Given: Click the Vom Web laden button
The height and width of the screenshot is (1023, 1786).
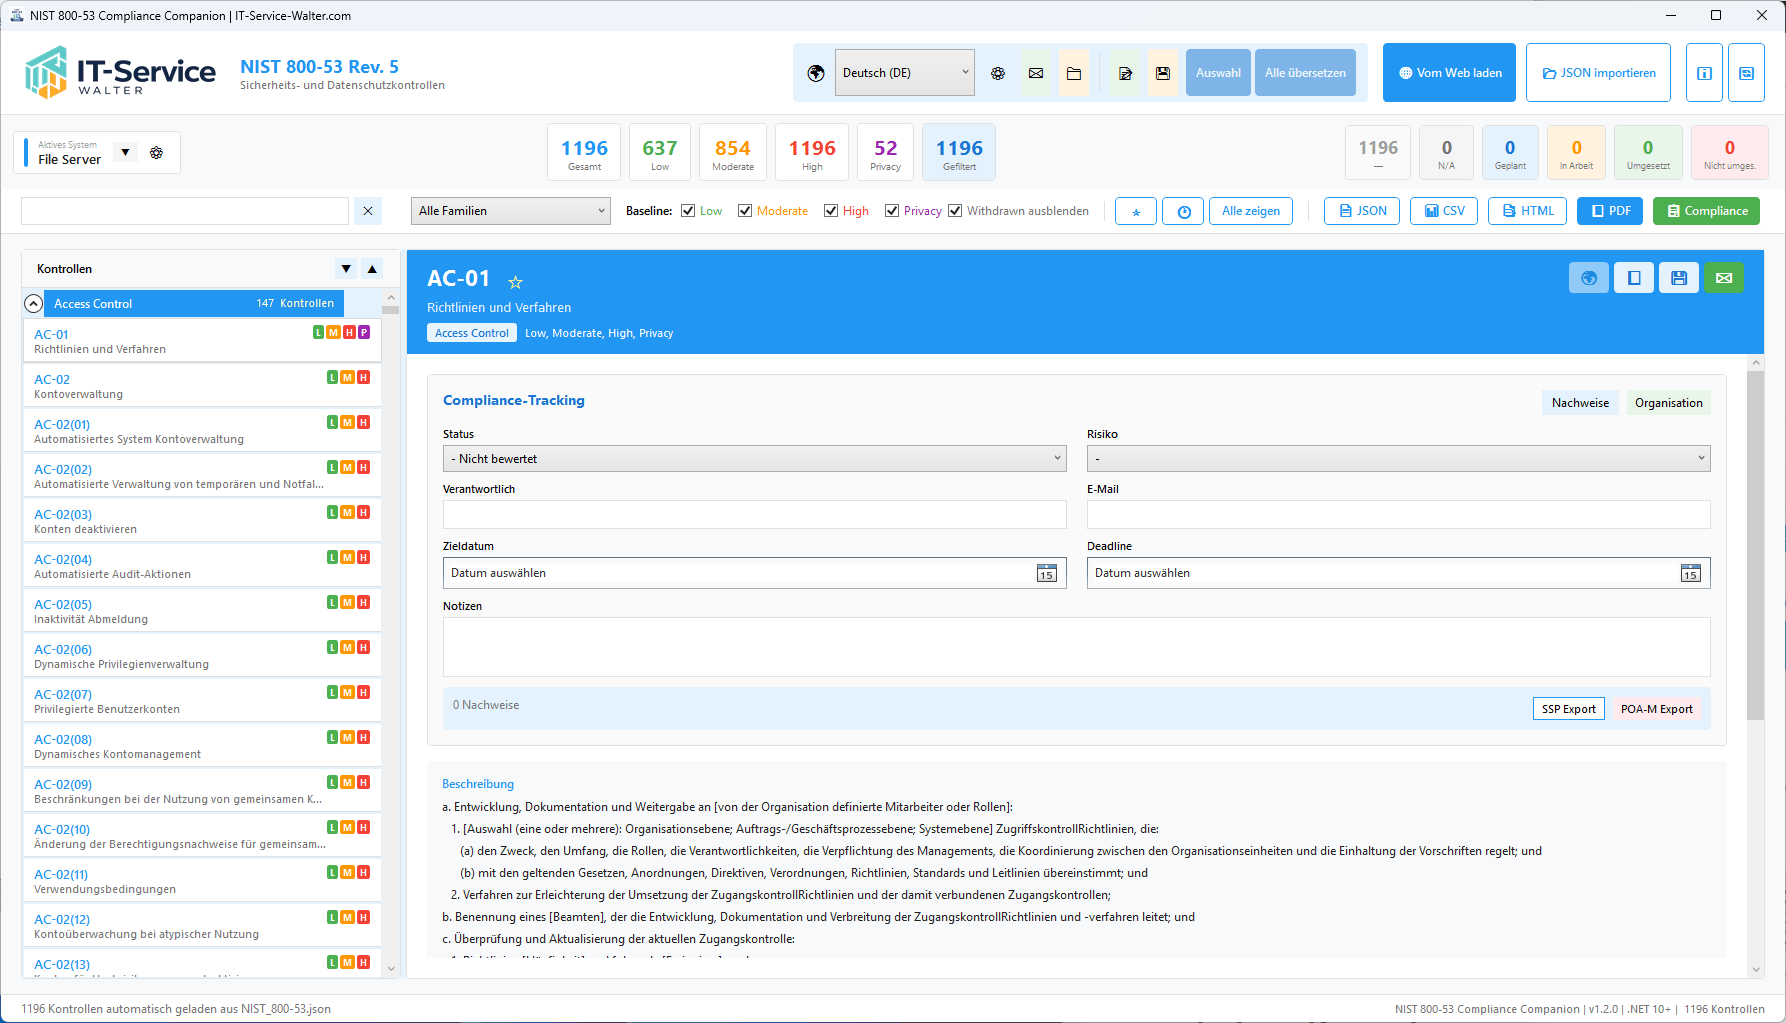Looking at the screenshot, I should coord(1448,73).
